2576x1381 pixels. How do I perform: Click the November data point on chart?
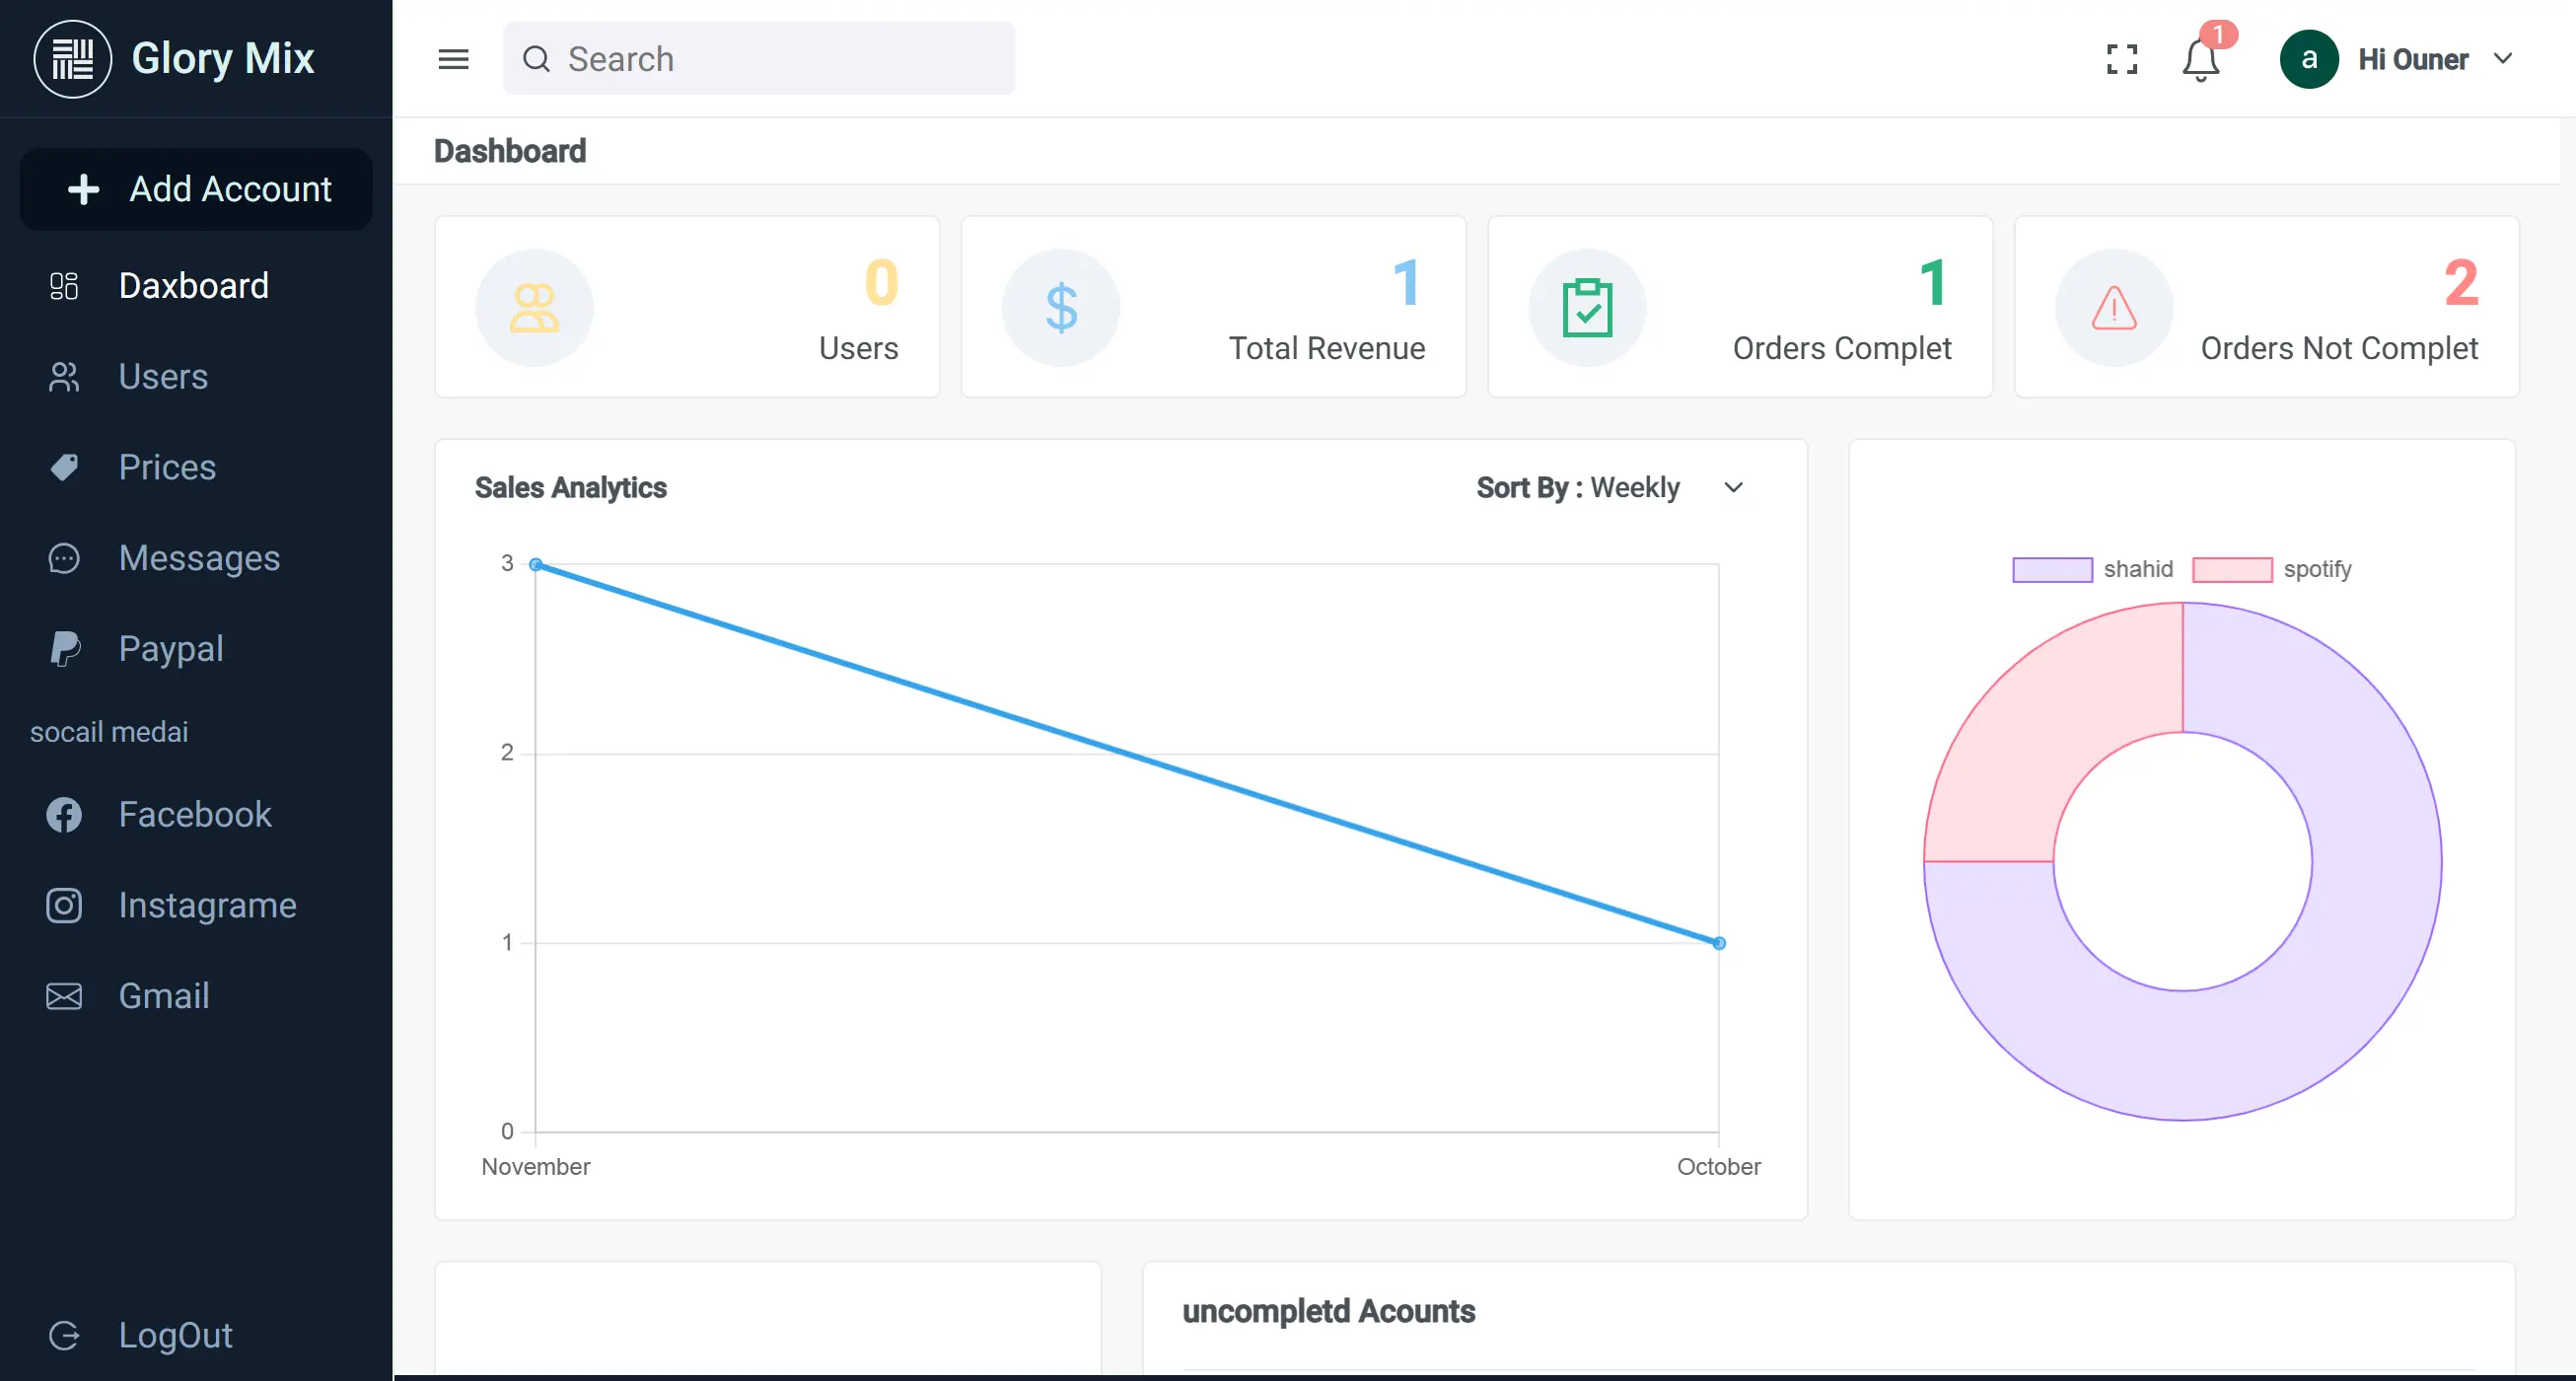536,564
